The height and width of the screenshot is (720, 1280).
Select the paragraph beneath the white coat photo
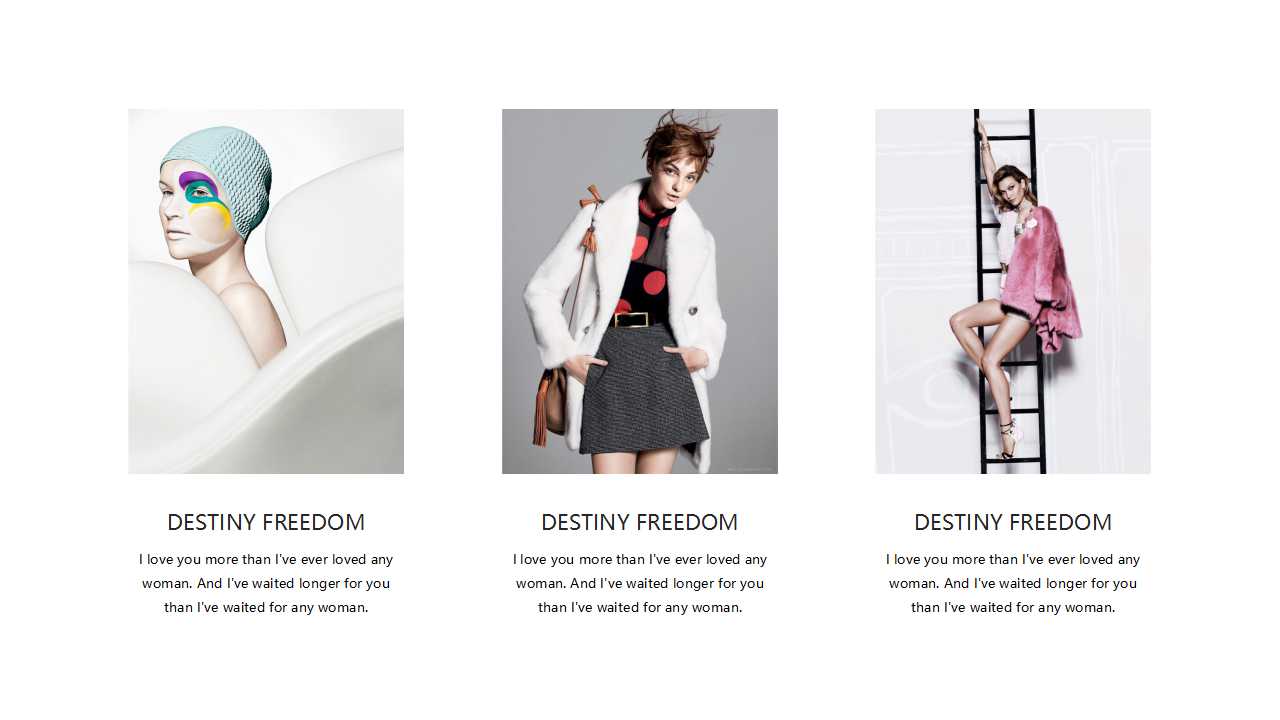tap(640, 583)
